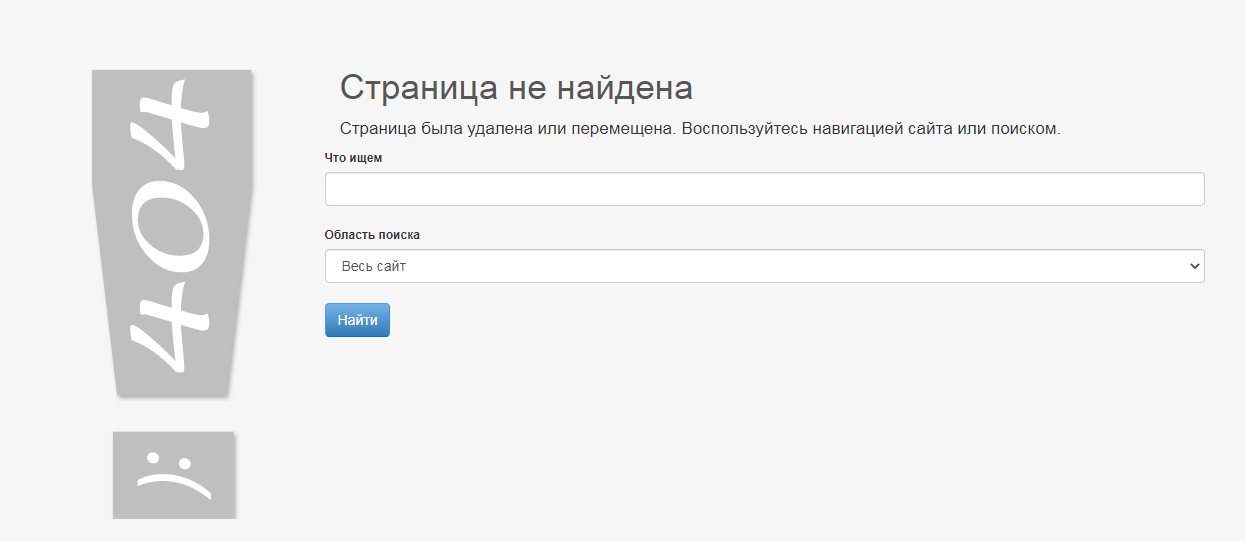Click the frown mouth of the sad face

click(x=174, y=484)
